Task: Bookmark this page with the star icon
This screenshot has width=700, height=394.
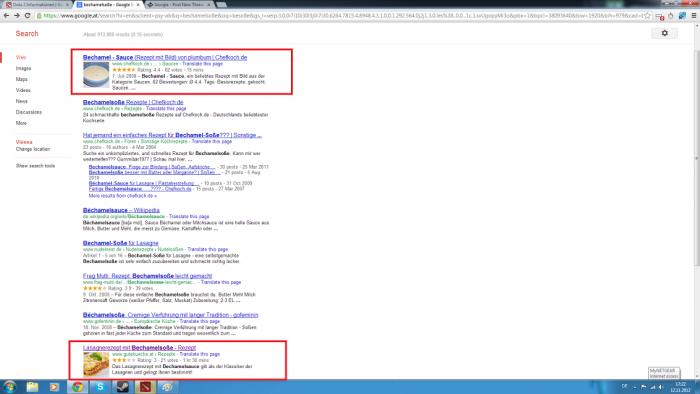Action: pos(647,16)
